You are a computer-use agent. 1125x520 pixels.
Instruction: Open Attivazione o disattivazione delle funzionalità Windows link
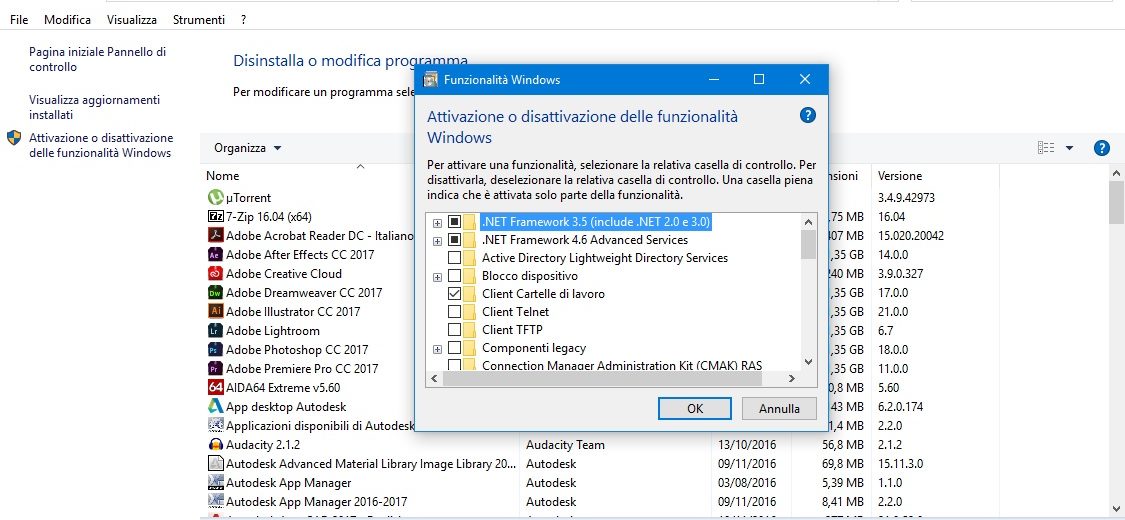pos(101,145)
